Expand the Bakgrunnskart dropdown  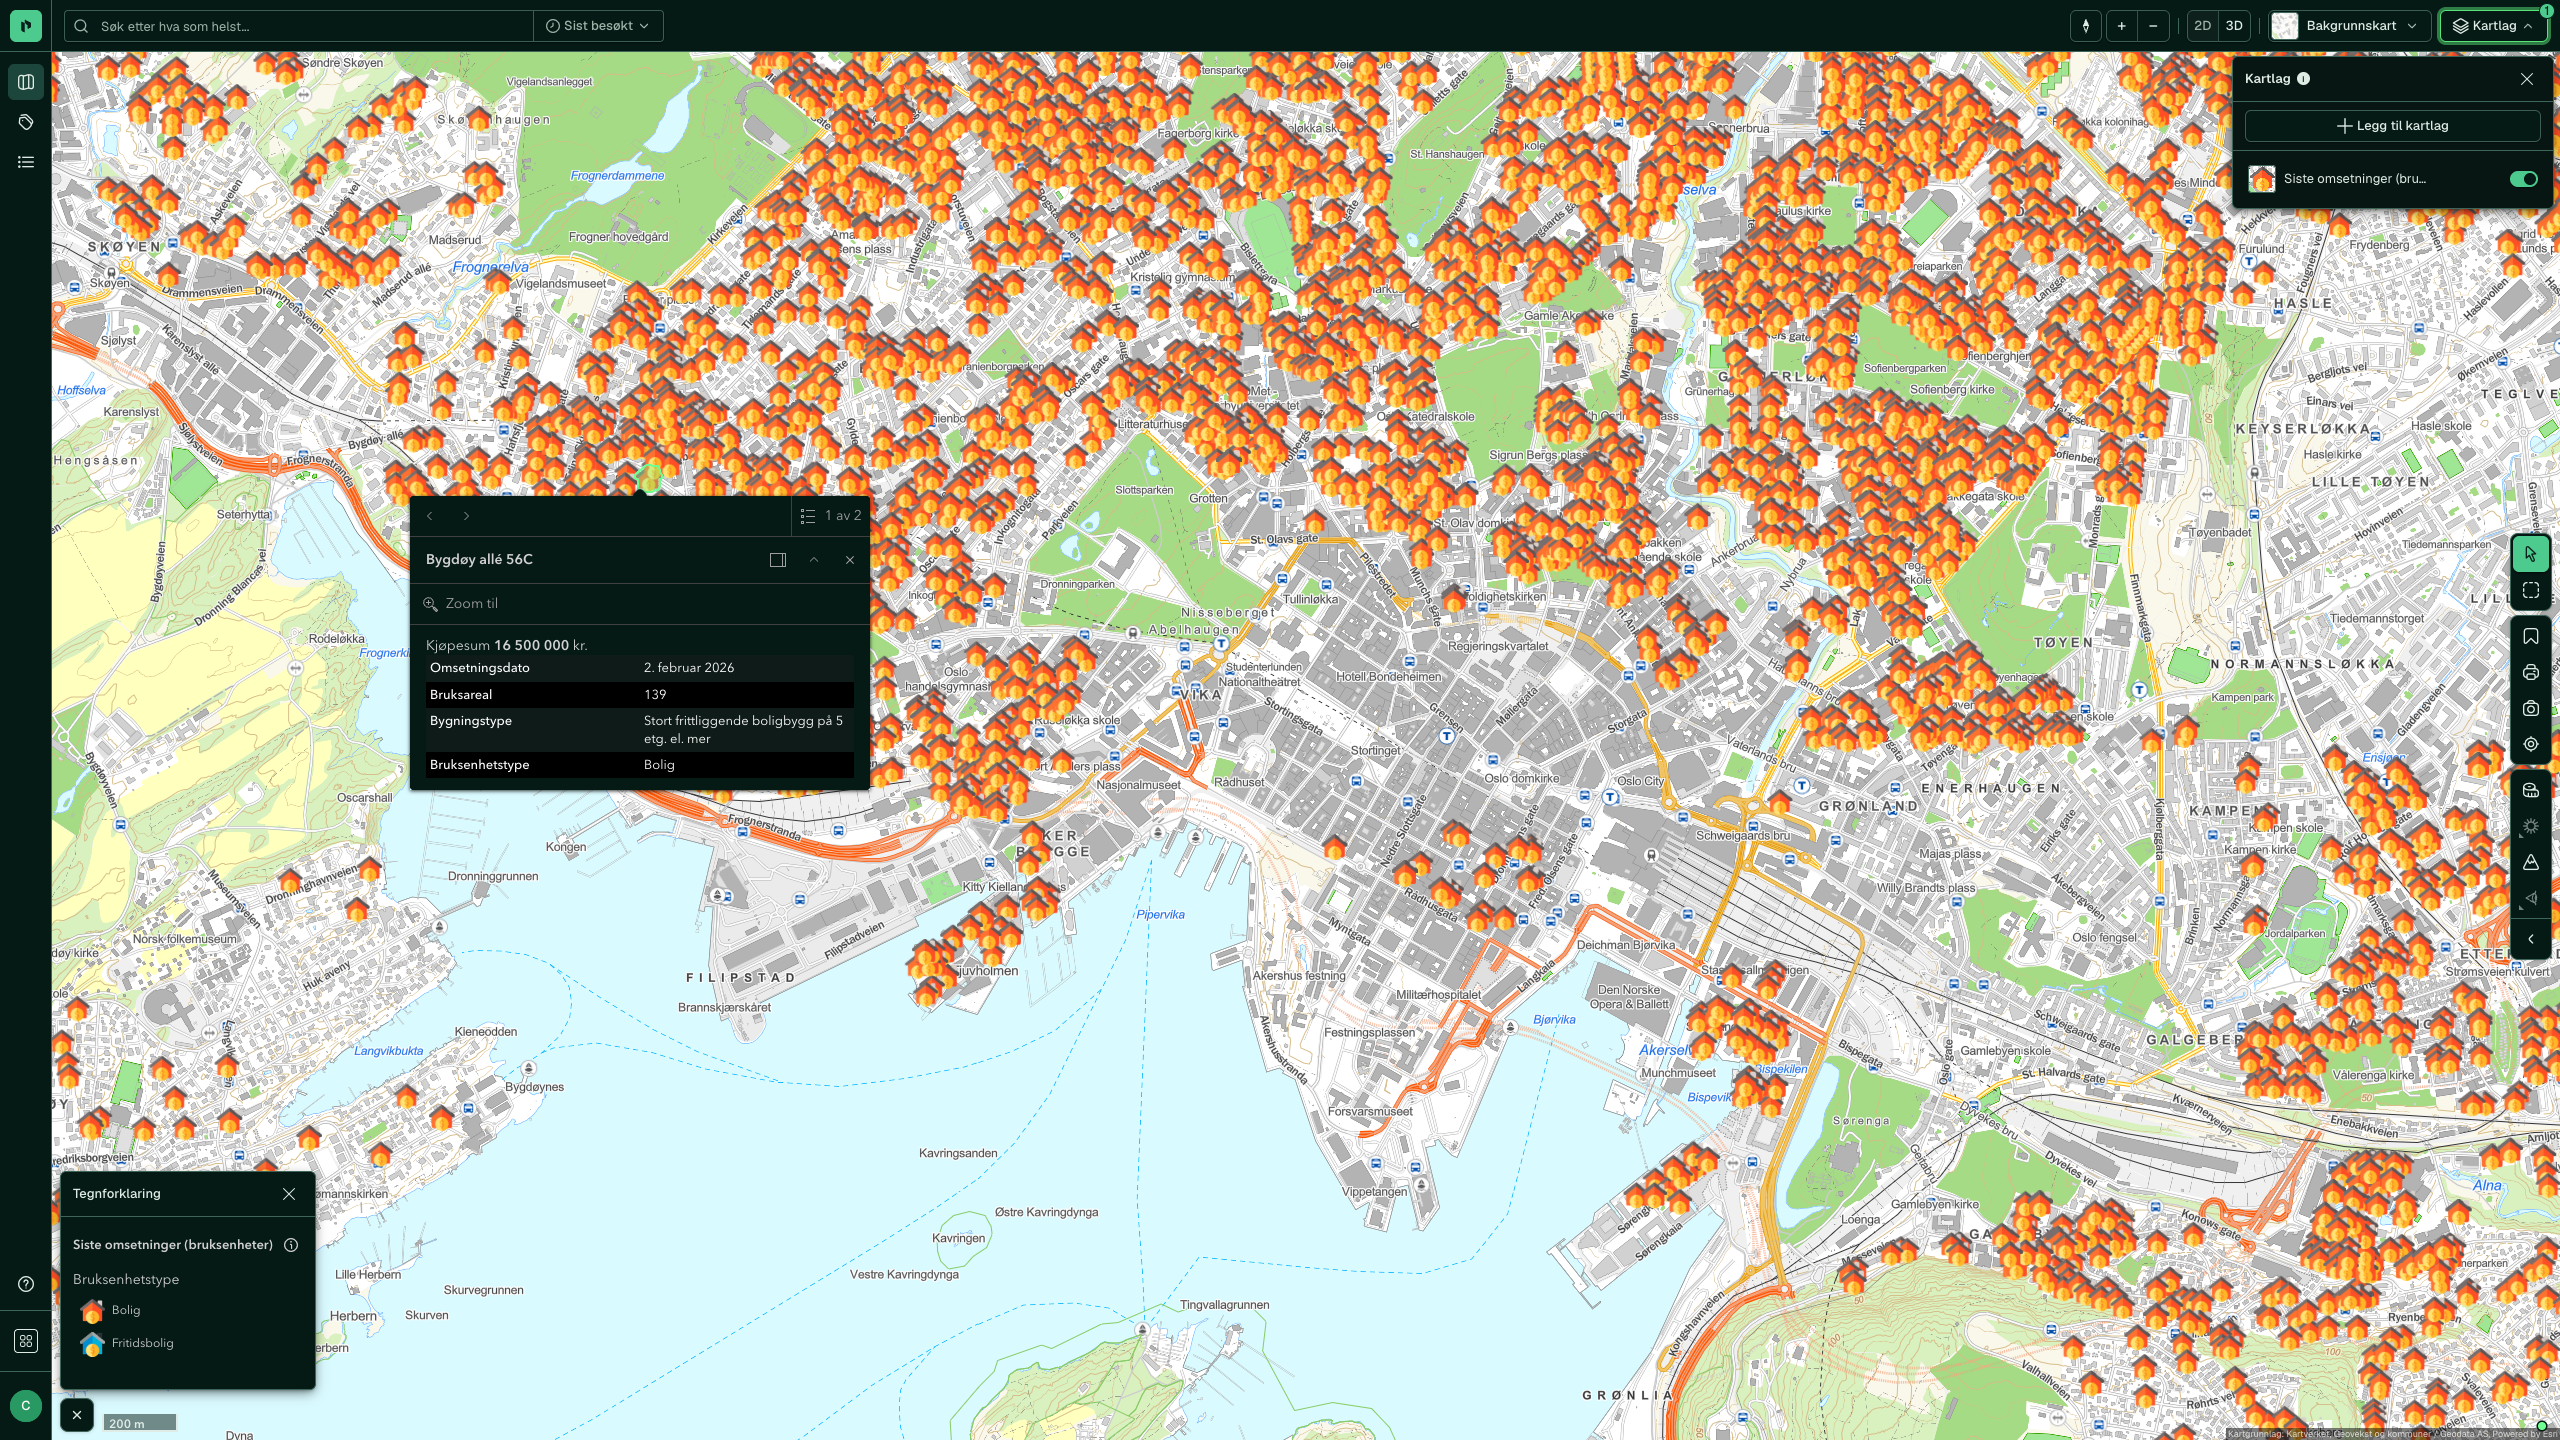tap(2347, 26)
